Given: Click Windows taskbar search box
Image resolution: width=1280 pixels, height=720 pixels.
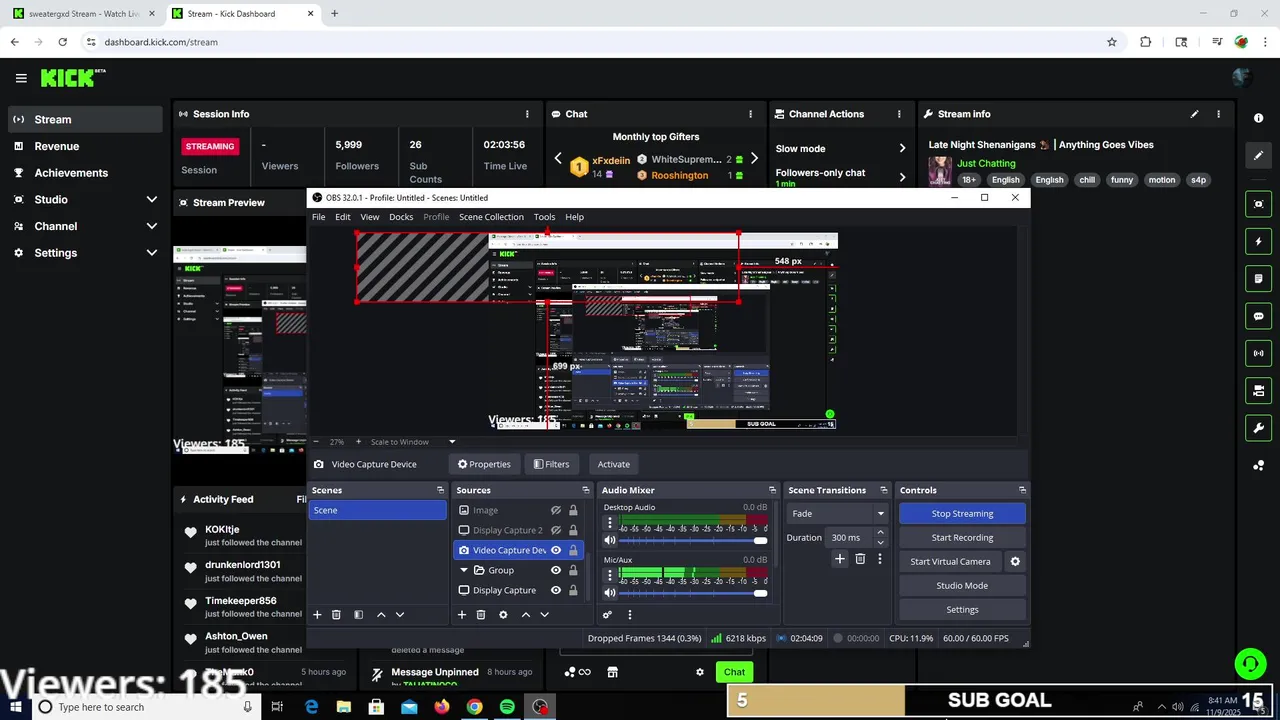Looking at the screenshot, I should [x=146, y=707].
